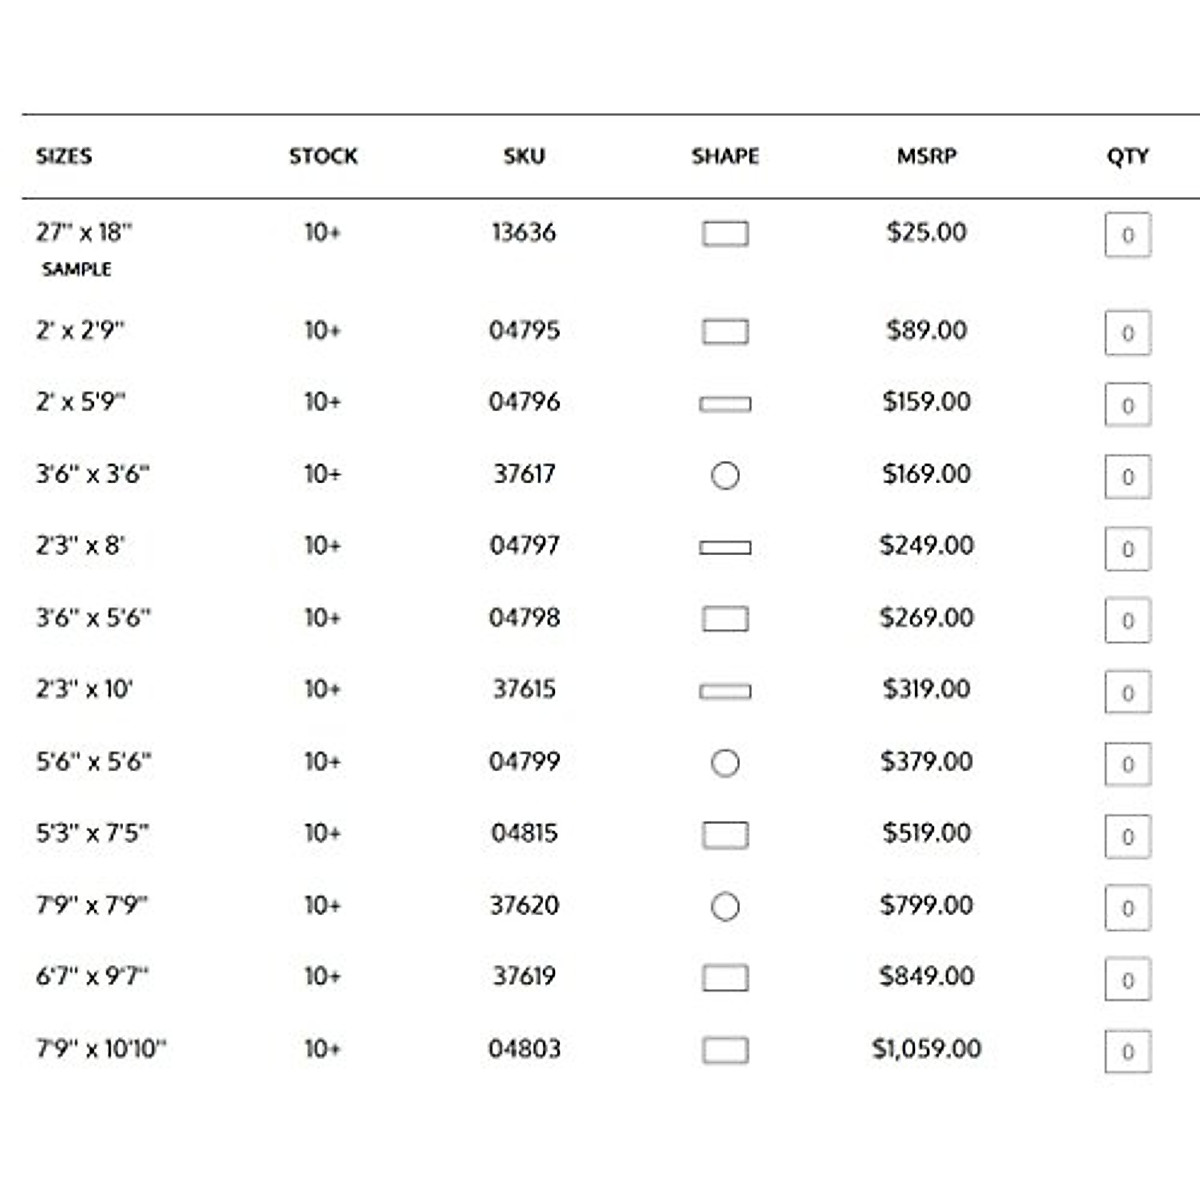Select quantity field for 7'9" x 10'10" size
This screenshot has height=1200, width=1200.
coord(1127,1052)
